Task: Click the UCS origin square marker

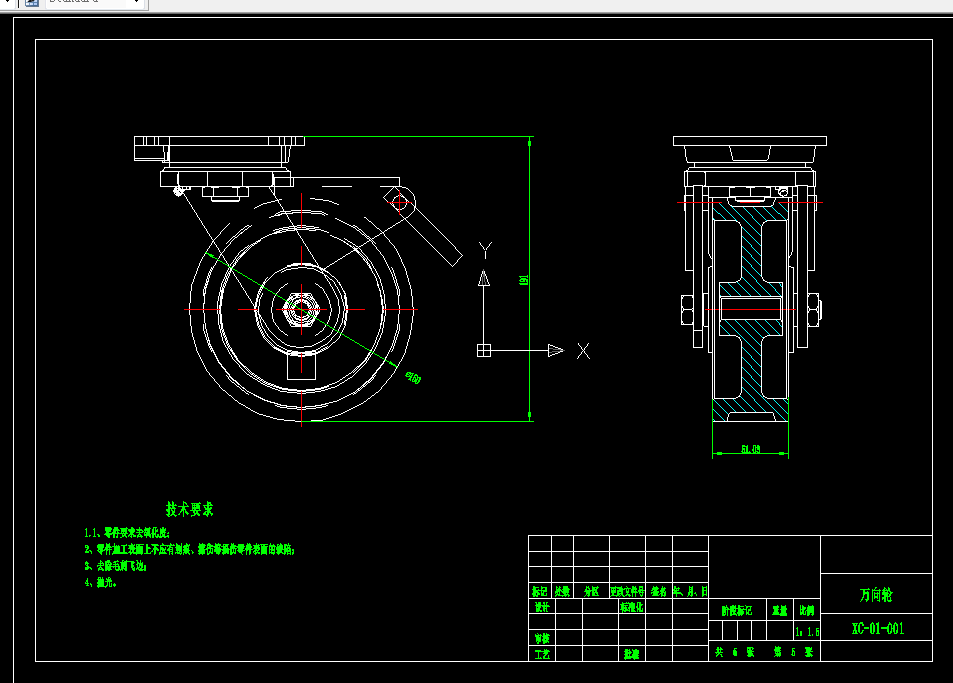Action: tap(484, 351)
